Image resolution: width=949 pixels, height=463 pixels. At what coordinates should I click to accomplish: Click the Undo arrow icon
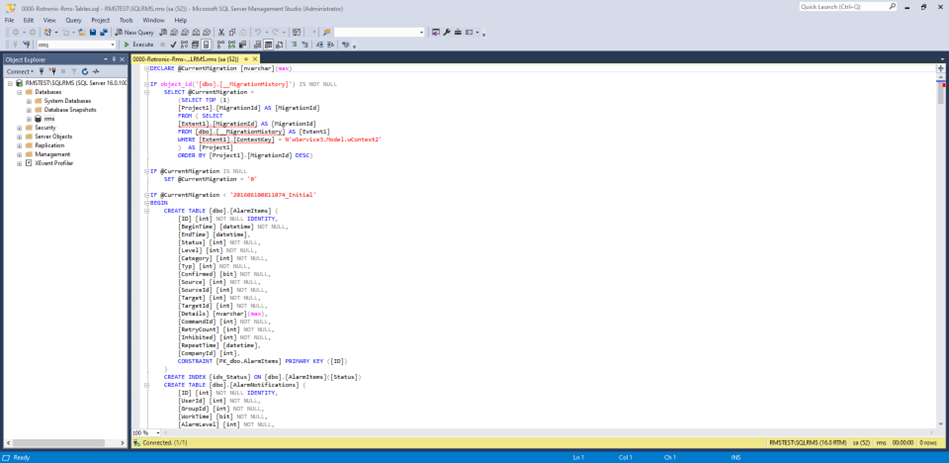[257, 32]
